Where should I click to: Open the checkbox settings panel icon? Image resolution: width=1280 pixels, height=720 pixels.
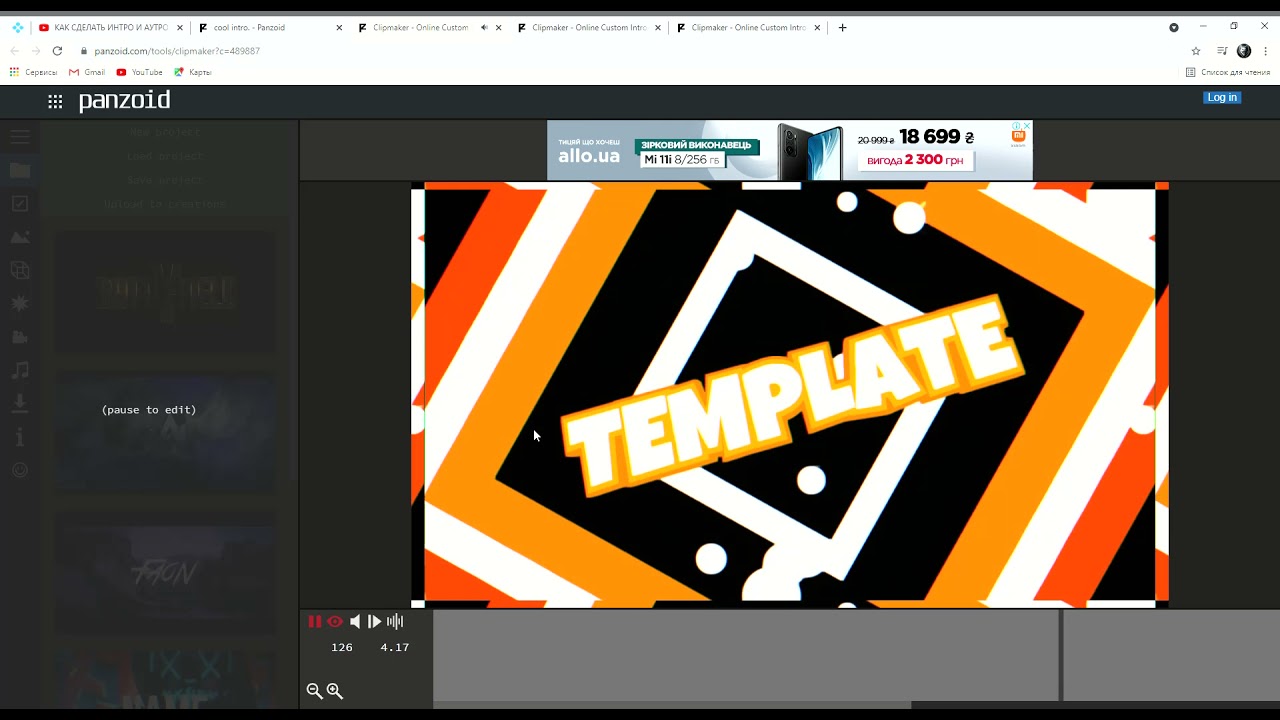click(x=20, y=203)
